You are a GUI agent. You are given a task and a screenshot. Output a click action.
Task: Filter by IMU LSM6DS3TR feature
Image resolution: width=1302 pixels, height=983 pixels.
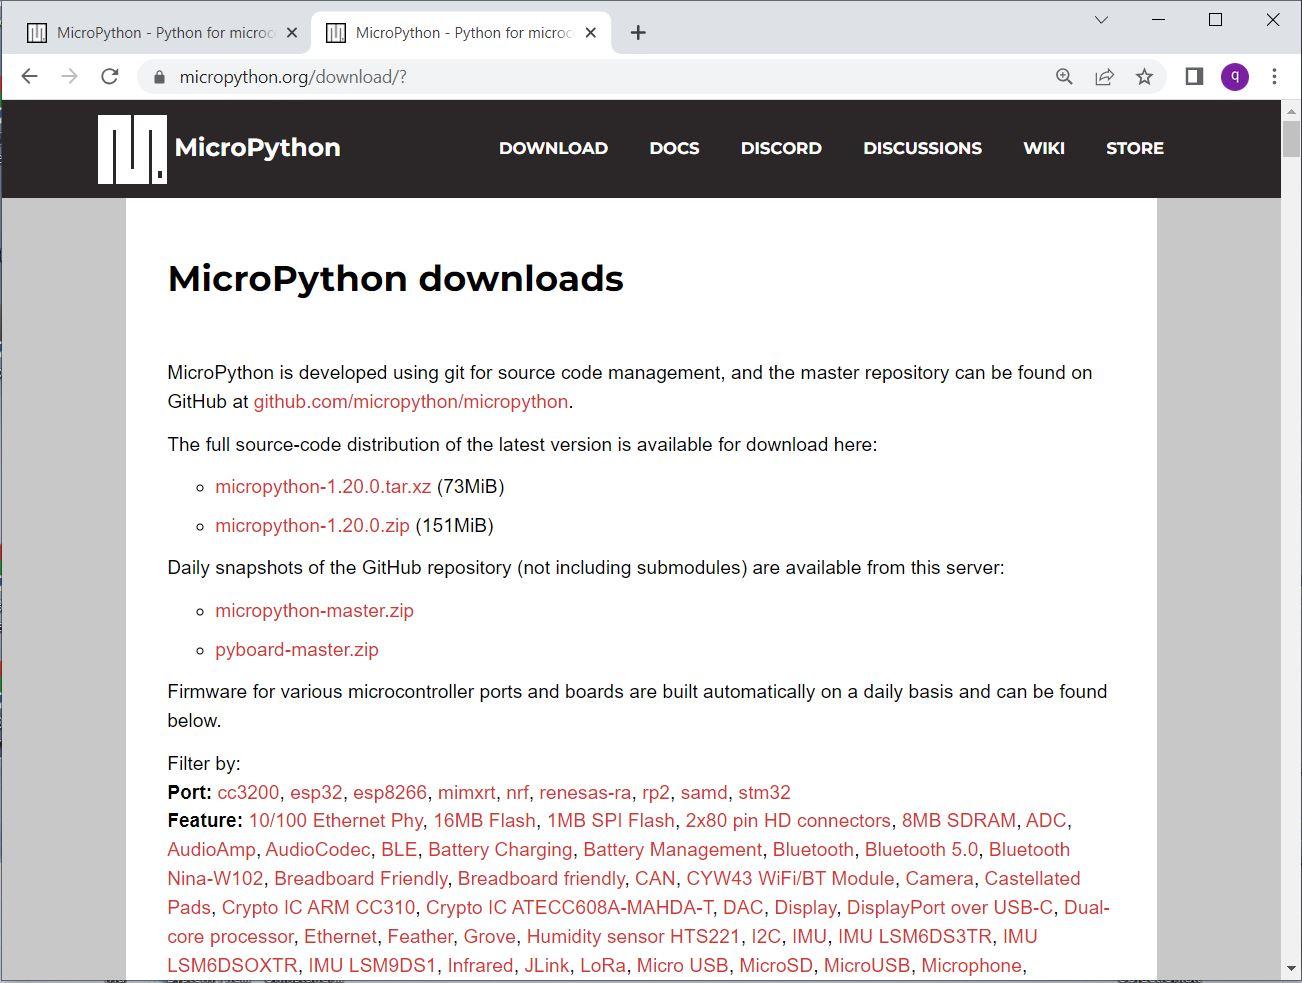(915, 937)
